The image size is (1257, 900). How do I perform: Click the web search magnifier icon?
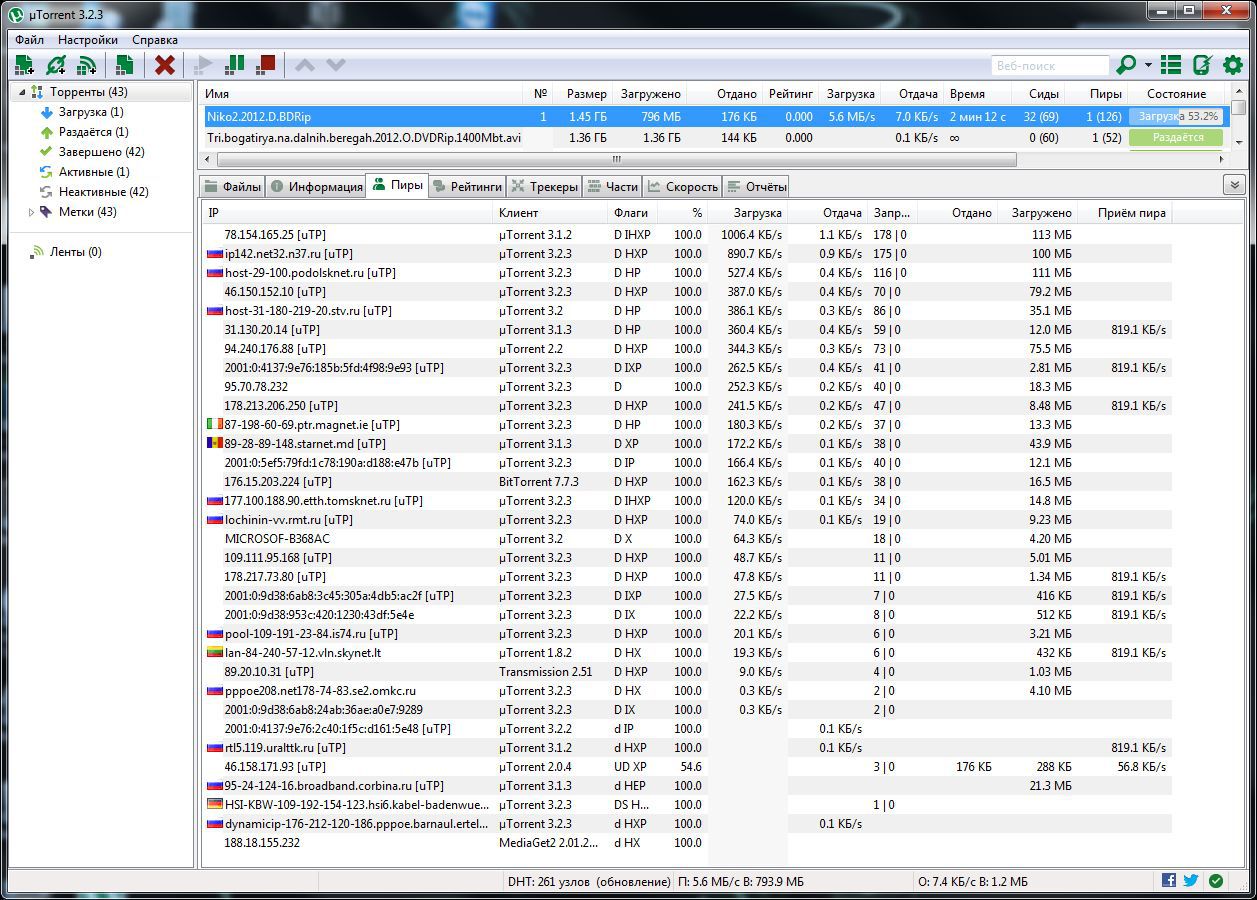(1126, 65)
